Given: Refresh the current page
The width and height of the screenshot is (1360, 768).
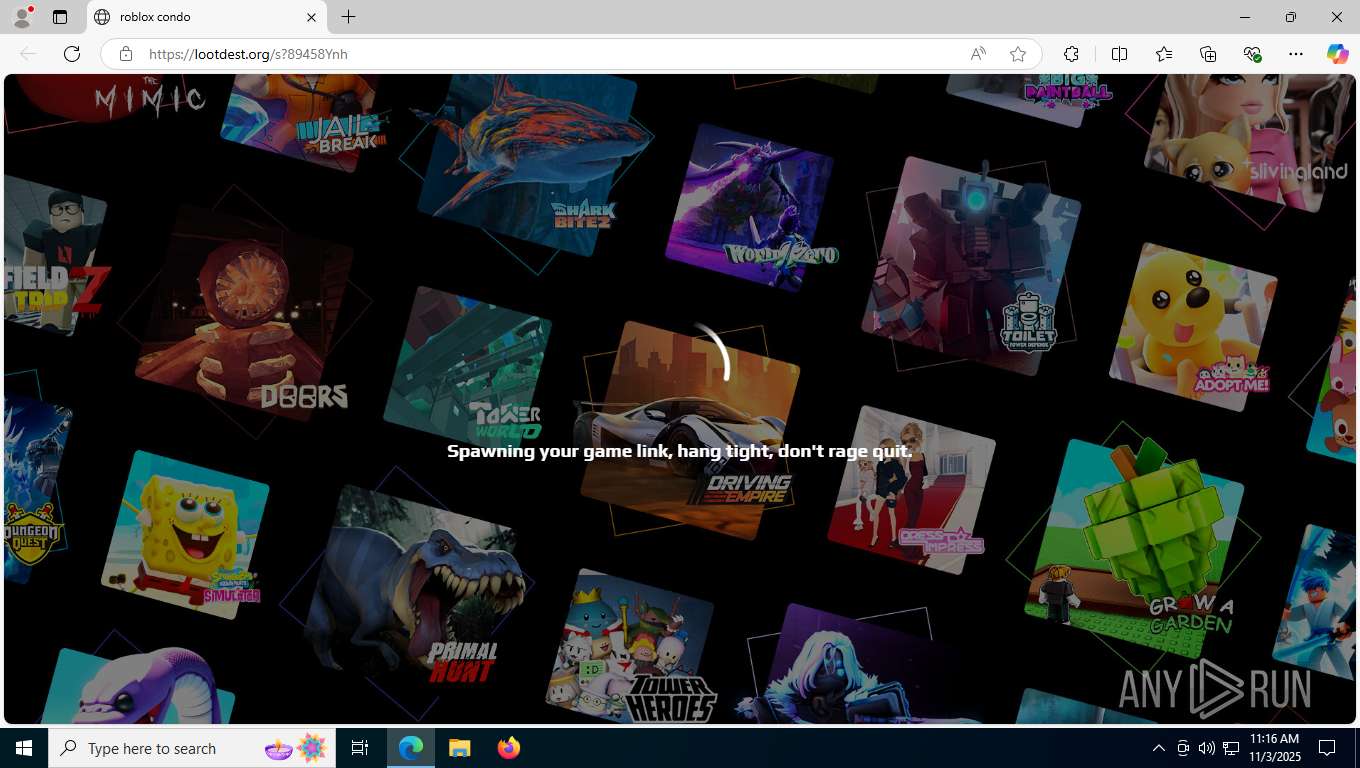Looking at the screenshot, I should pos(72,54).
